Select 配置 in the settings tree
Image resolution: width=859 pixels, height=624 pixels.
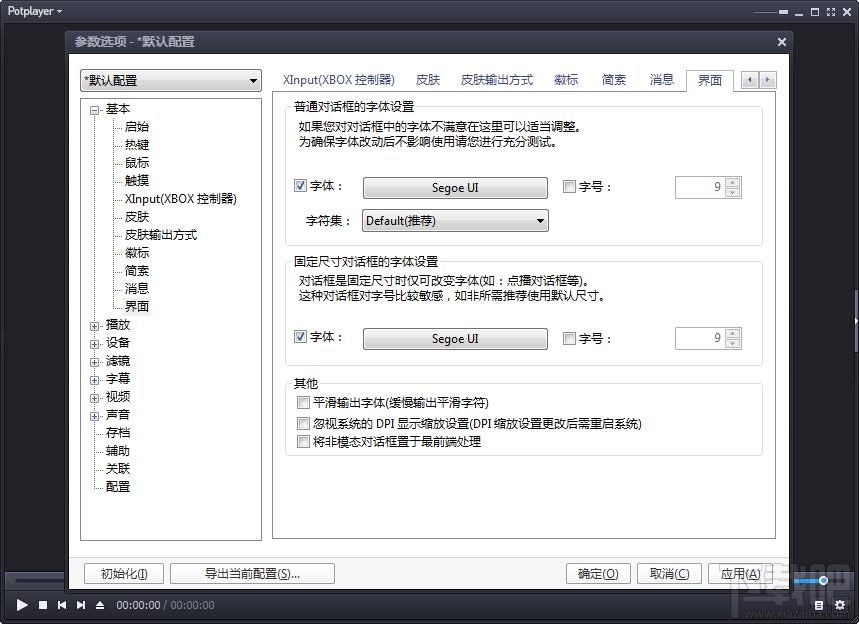click(x=118, y=486)
